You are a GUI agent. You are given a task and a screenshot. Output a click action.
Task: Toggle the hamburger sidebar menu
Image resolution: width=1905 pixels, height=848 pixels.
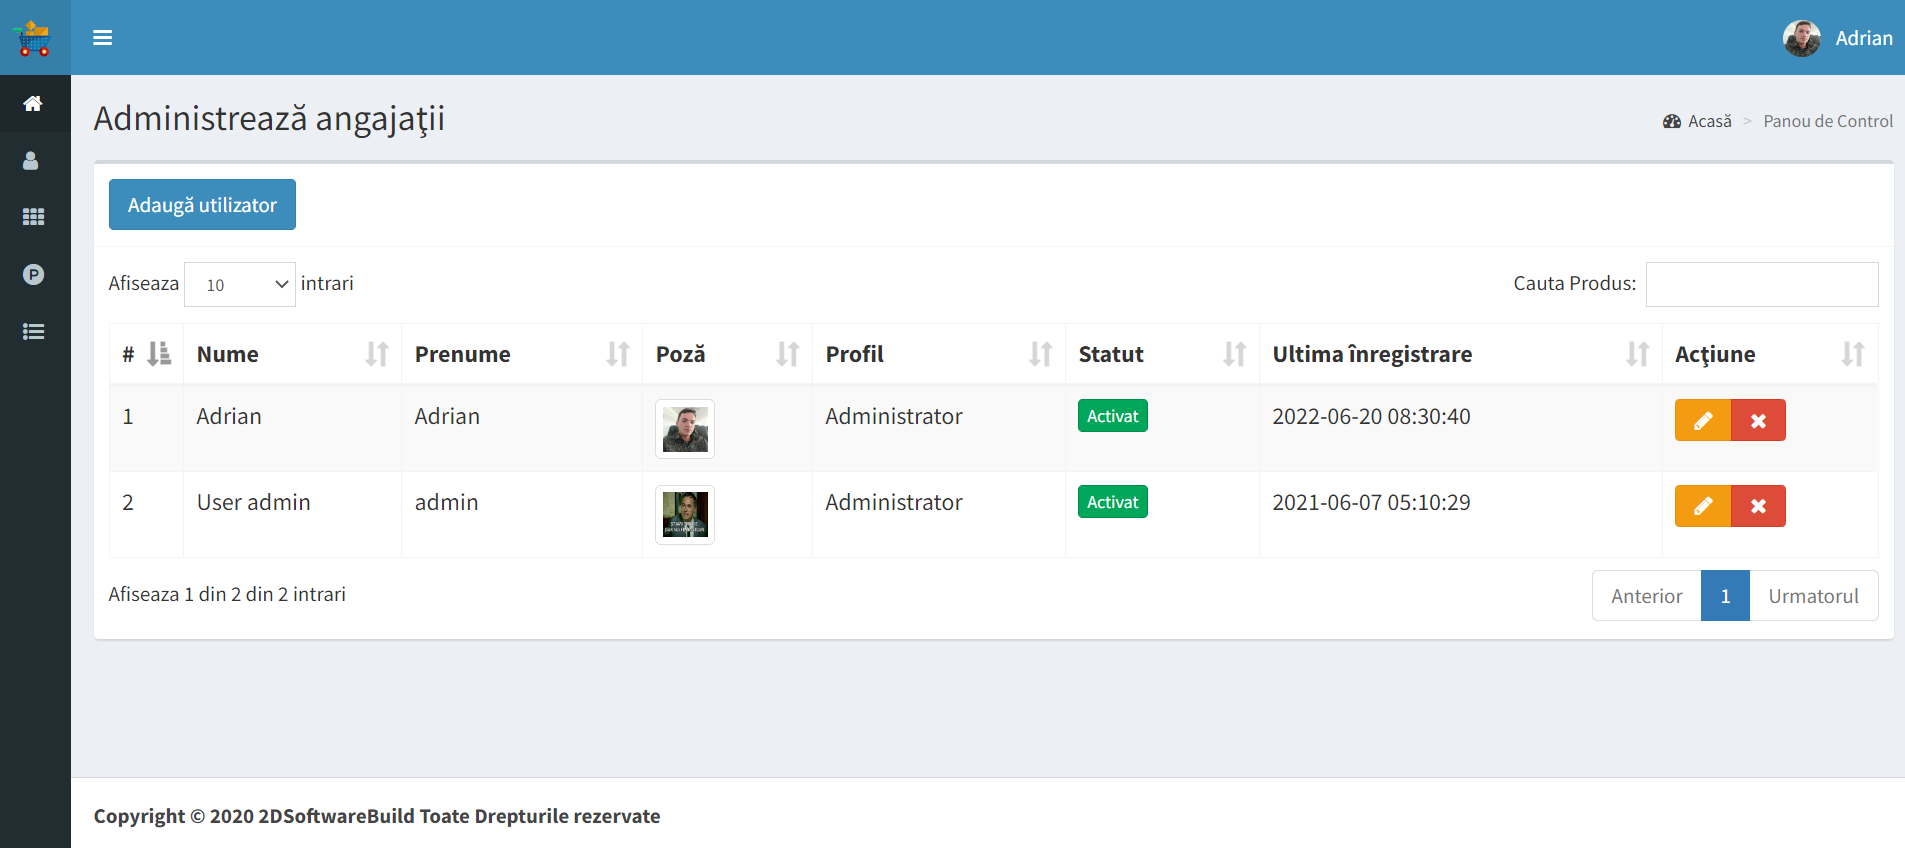pyautogui.click(x=102, y=38)
